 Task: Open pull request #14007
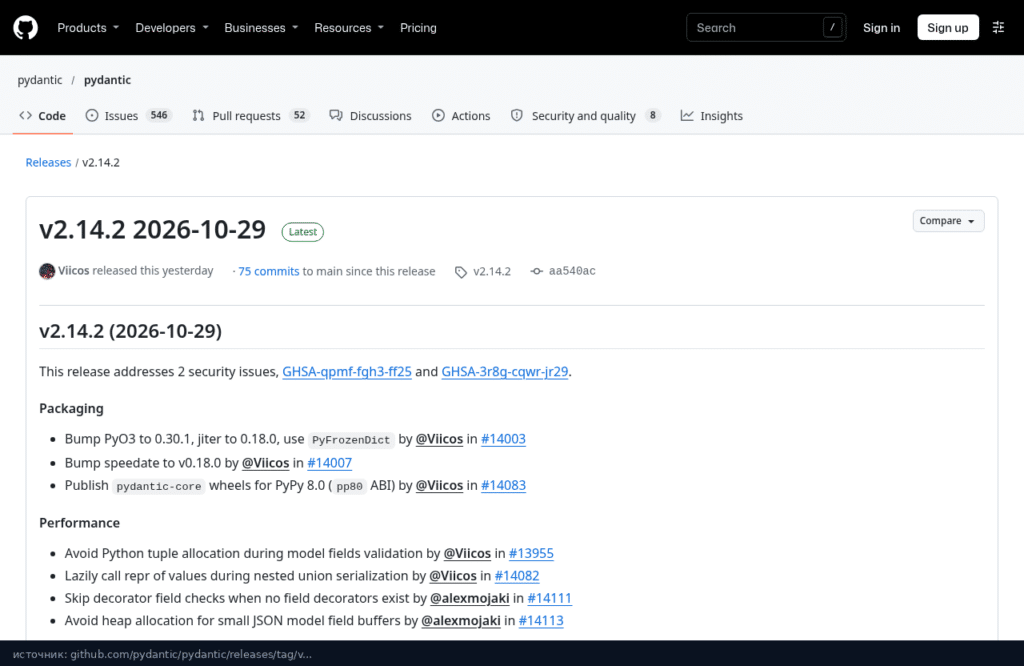point(329,463)
